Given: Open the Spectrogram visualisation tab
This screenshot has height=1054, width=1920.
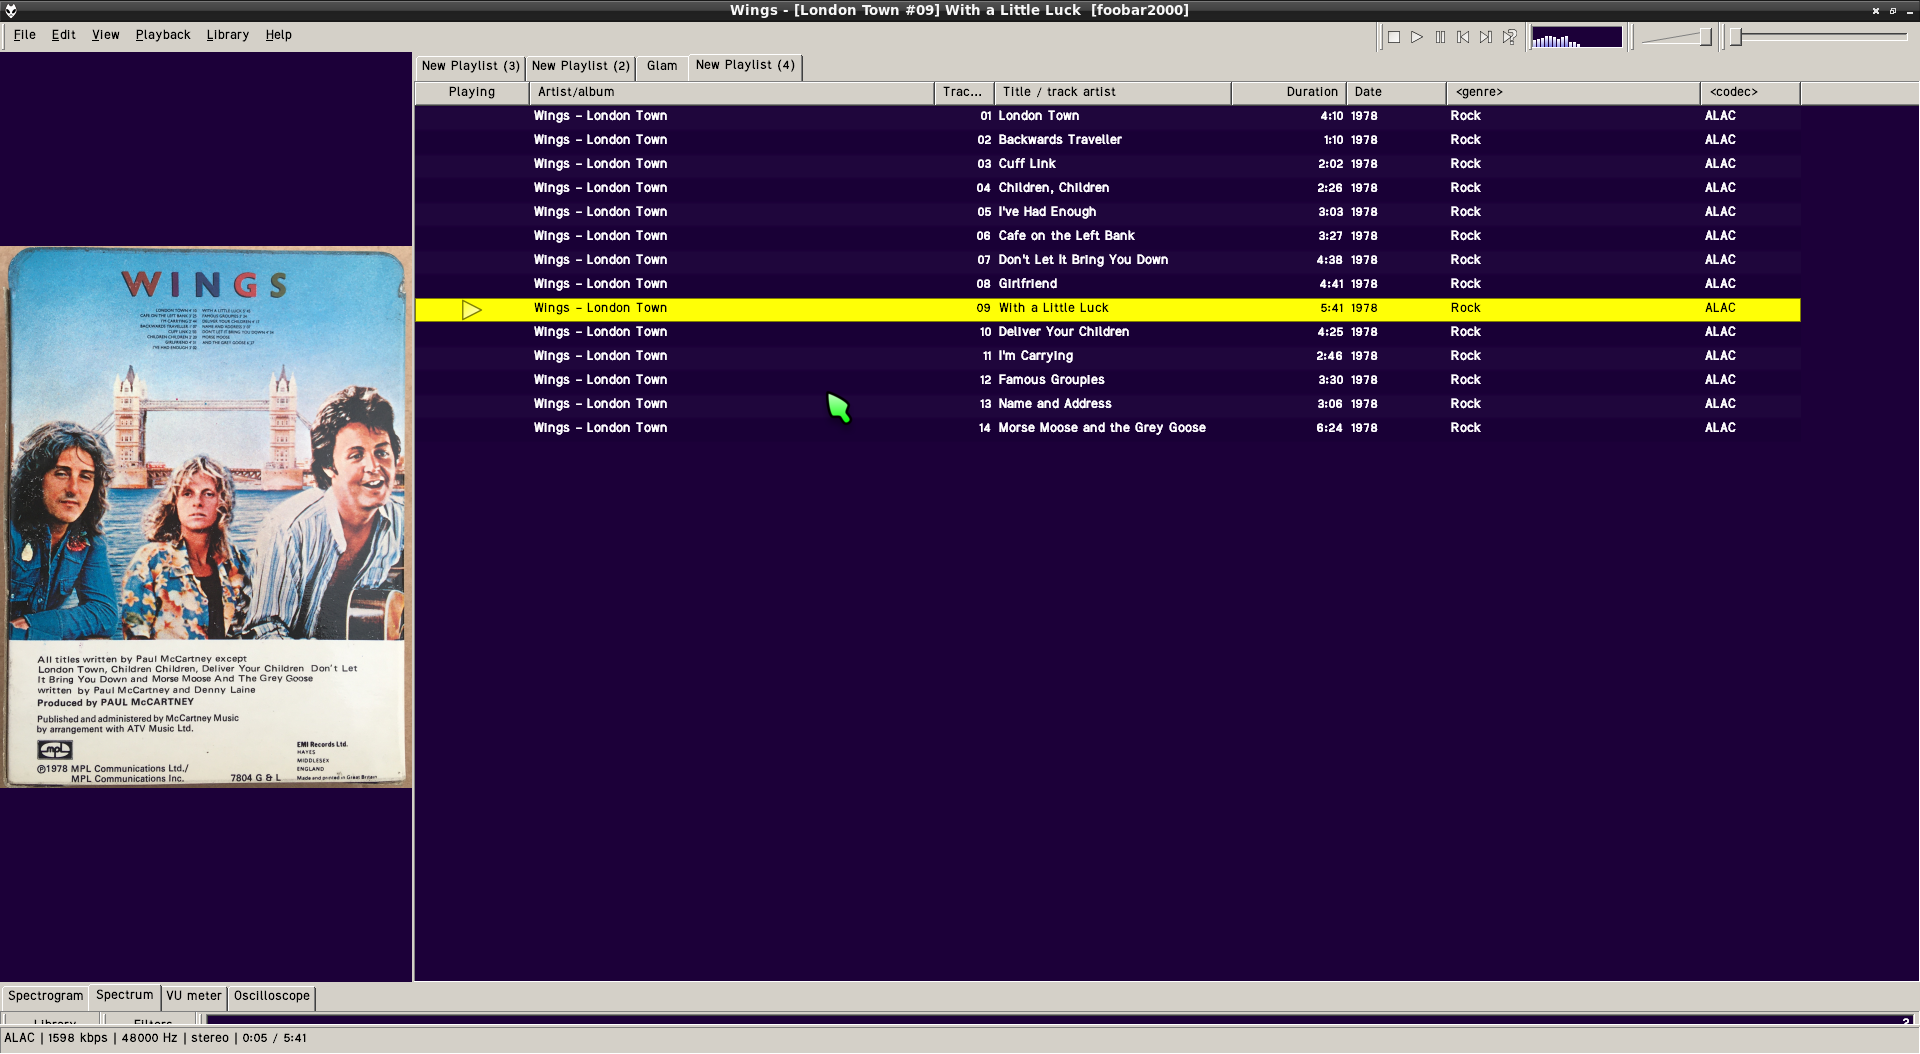Looking at the screenshot, I should [45, 996].
